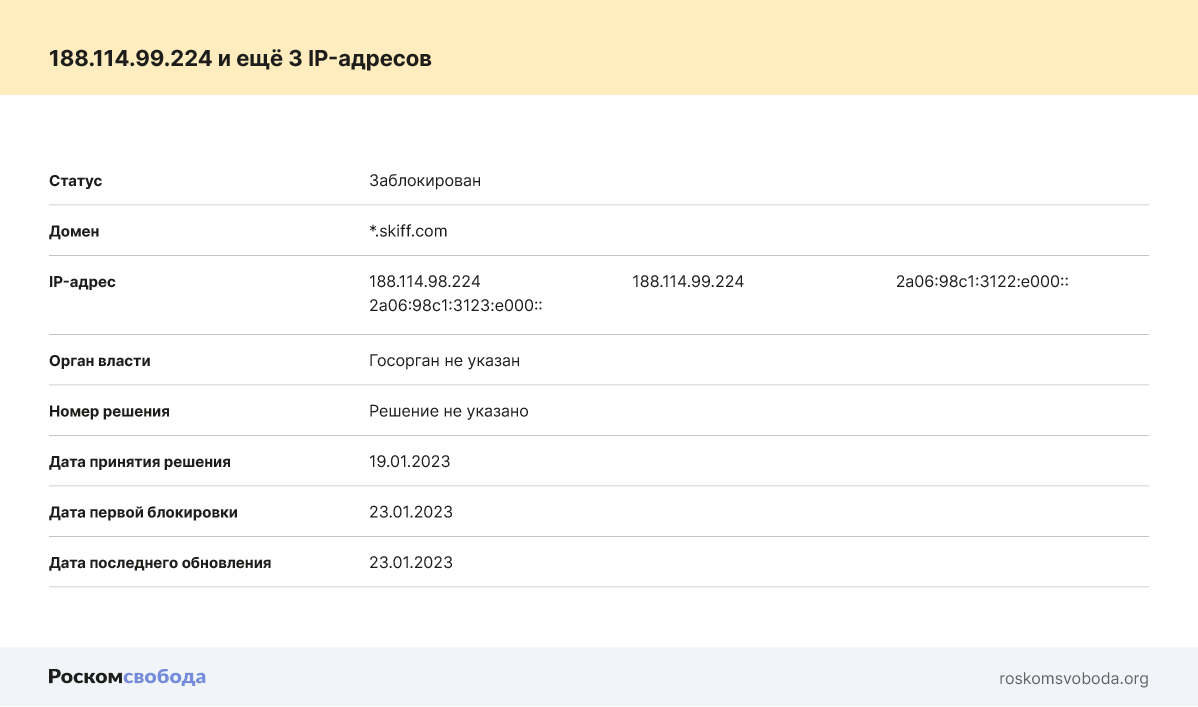Click the IP-адрес row label
Screen dimensions: 1198x707
click(x=82, y=282)
